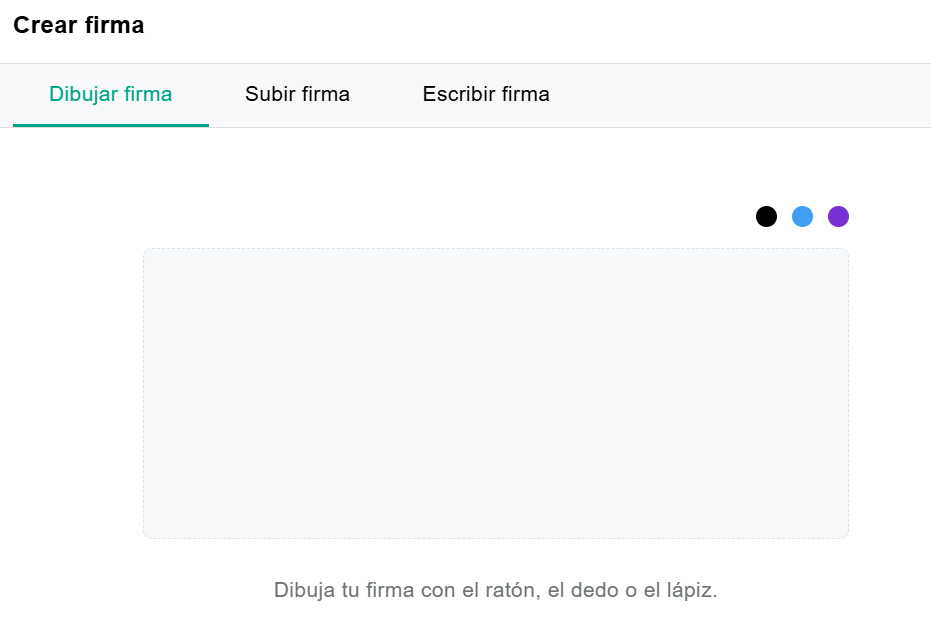Click the Crear firma heading
931x631 pixels.
pos(79,26)
